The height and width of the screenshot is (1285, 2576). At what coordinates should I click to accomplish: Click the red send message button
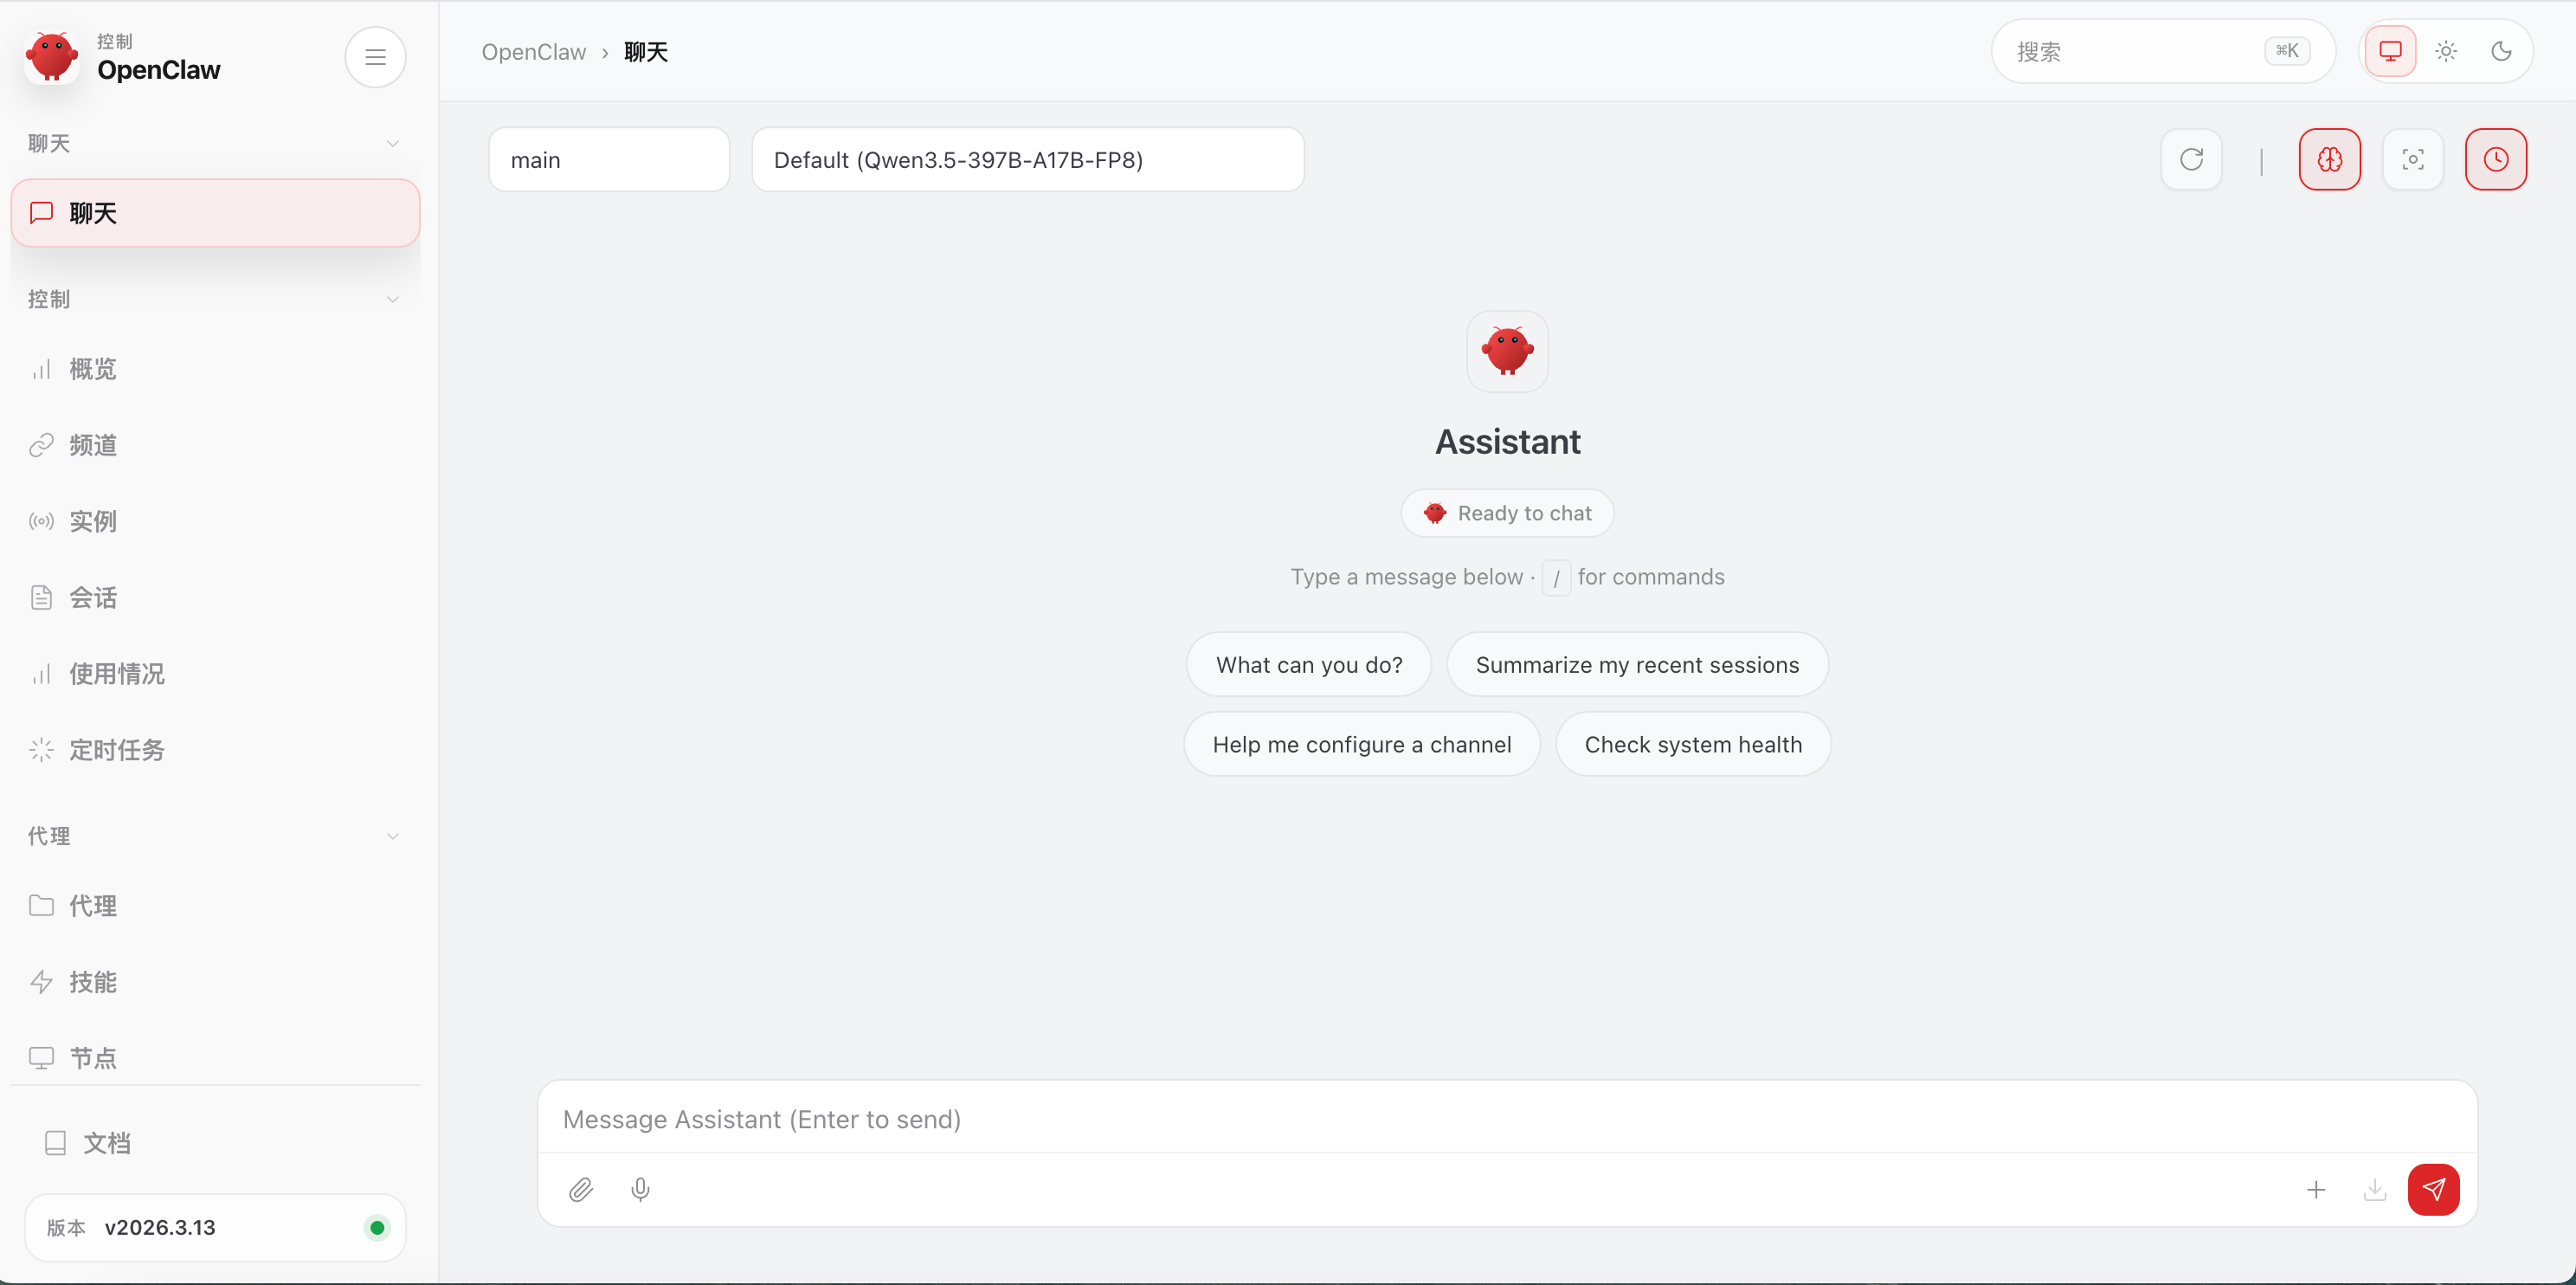coord(2432,1189)
